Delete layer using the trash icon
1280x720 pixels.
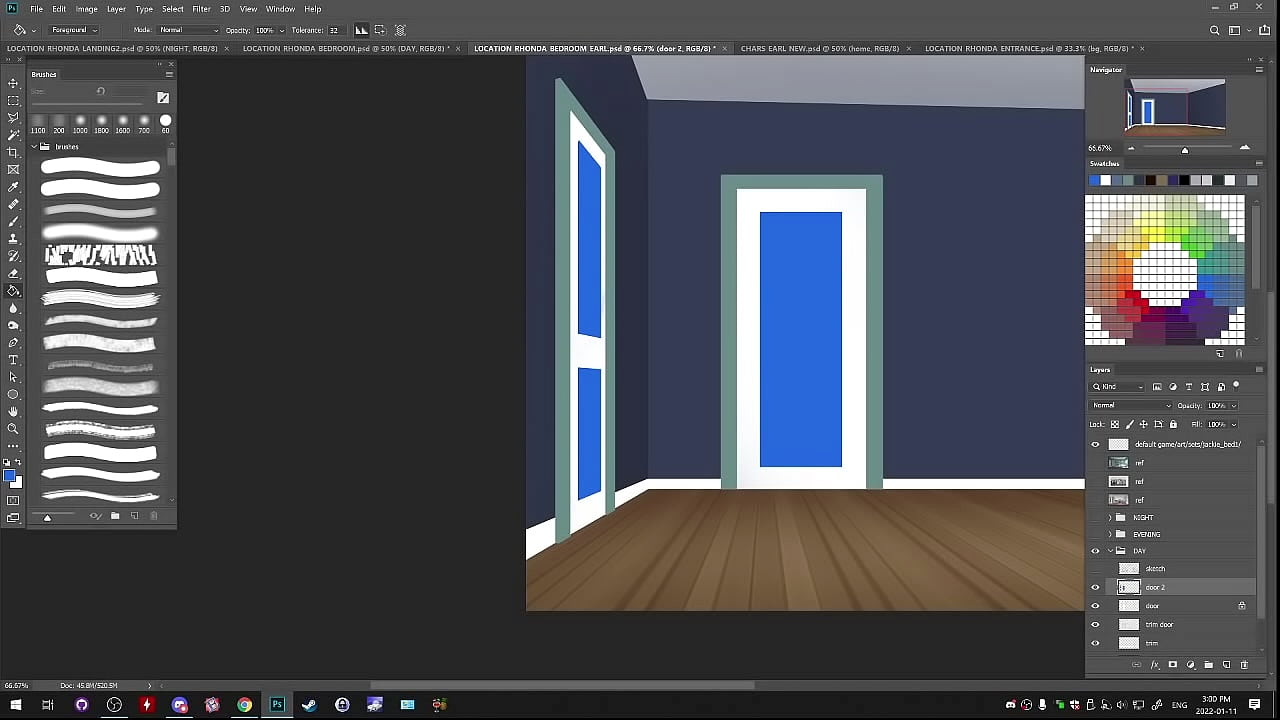tap(1244, 665)
